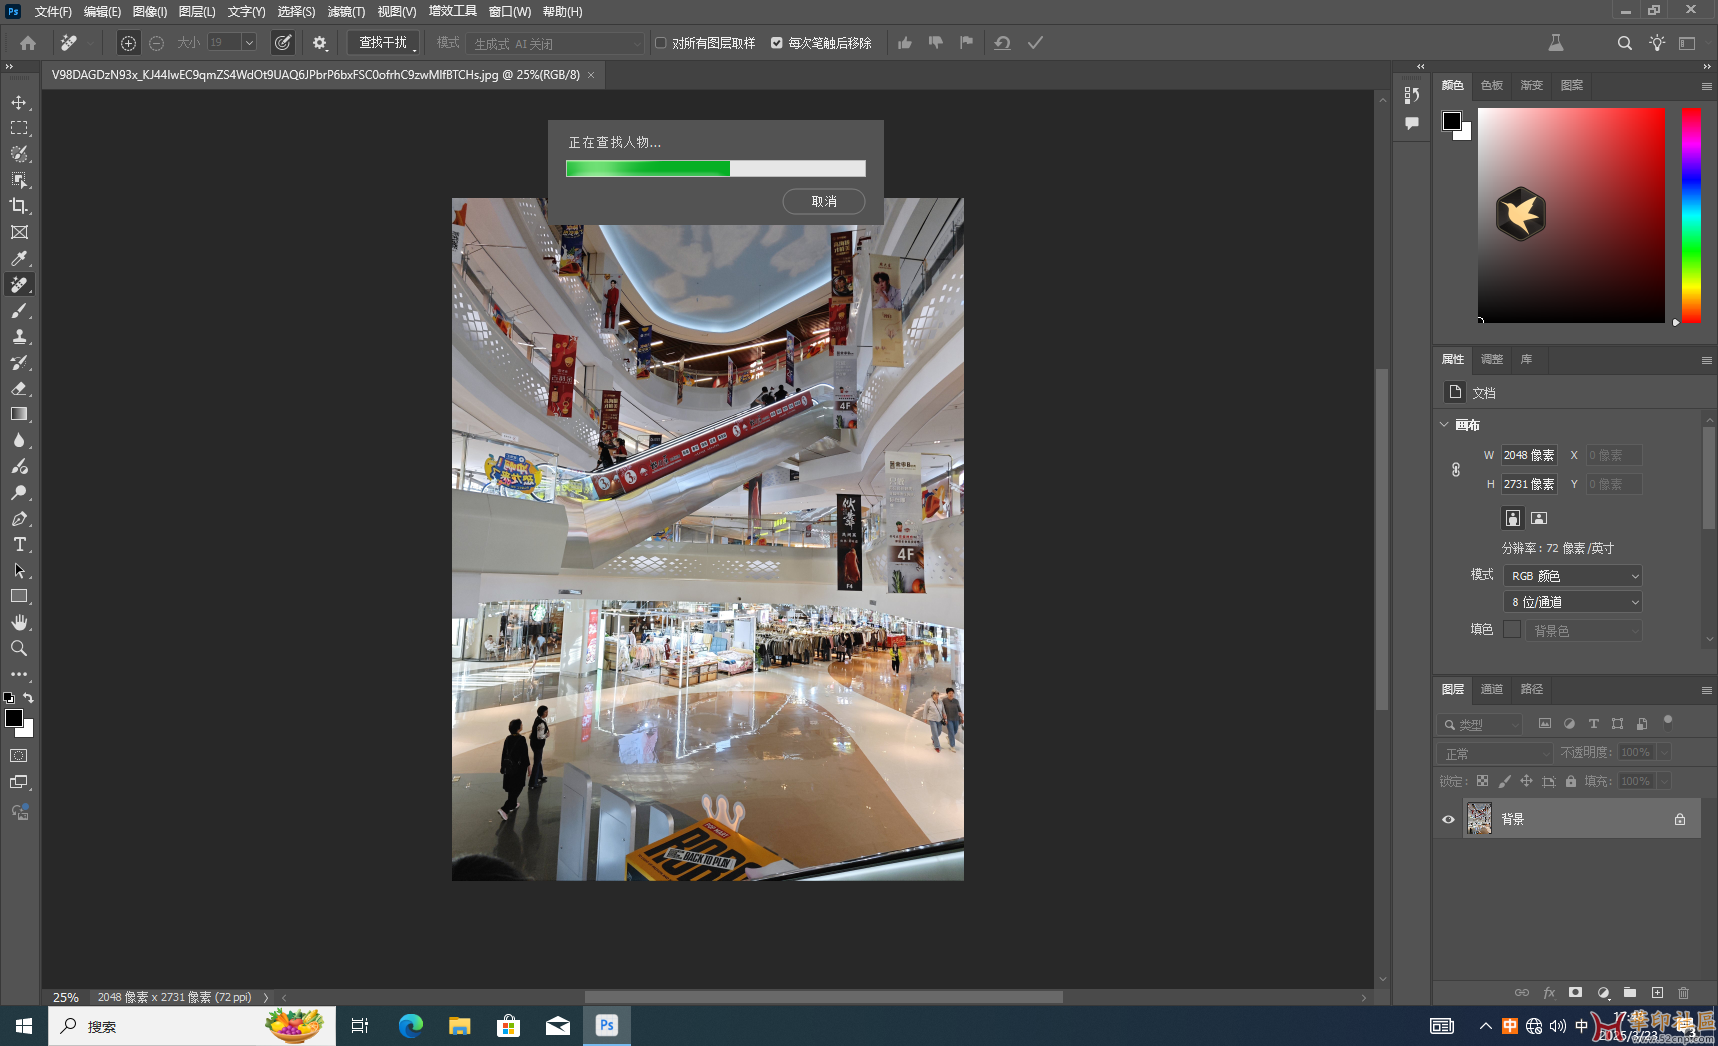Click the create new layer icon
Screen dimensions: 1718x1046
tap(1657, 992)
